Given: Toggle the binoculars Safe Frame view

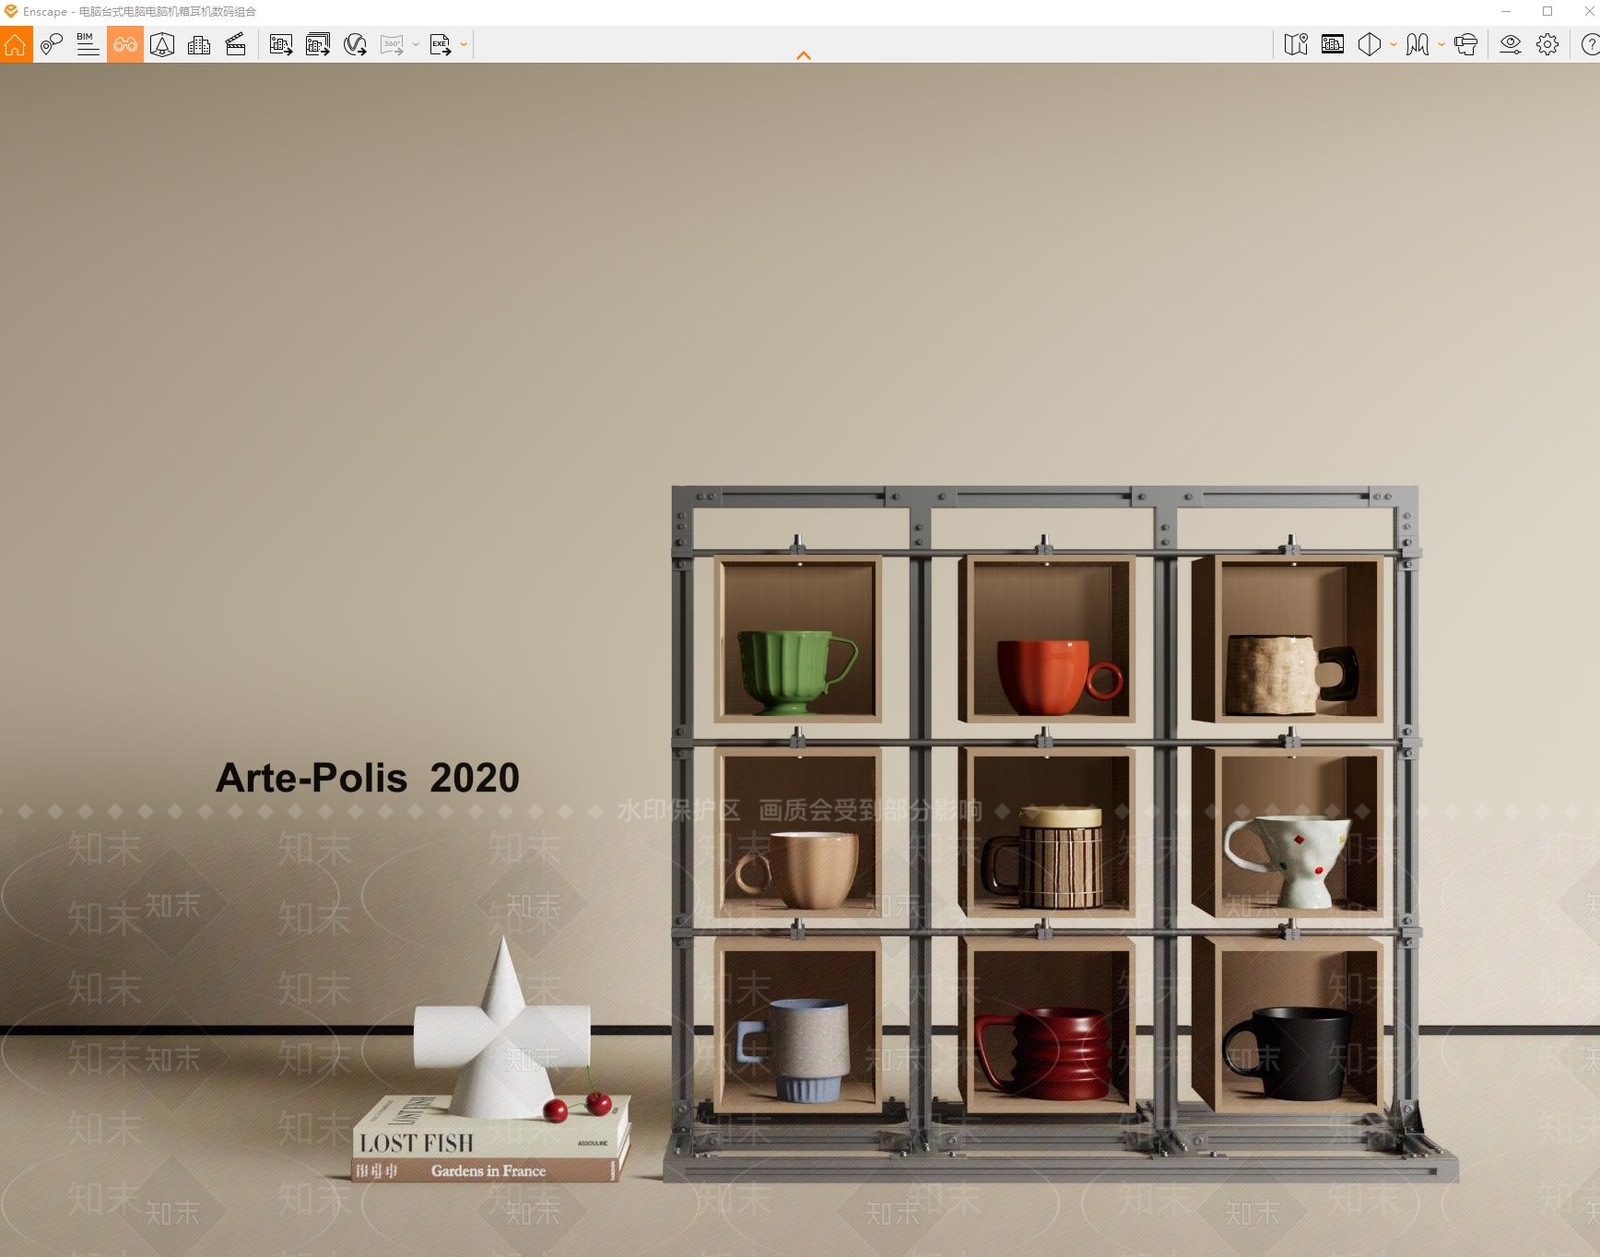Looking at the screenshot, I should (125, 45).
